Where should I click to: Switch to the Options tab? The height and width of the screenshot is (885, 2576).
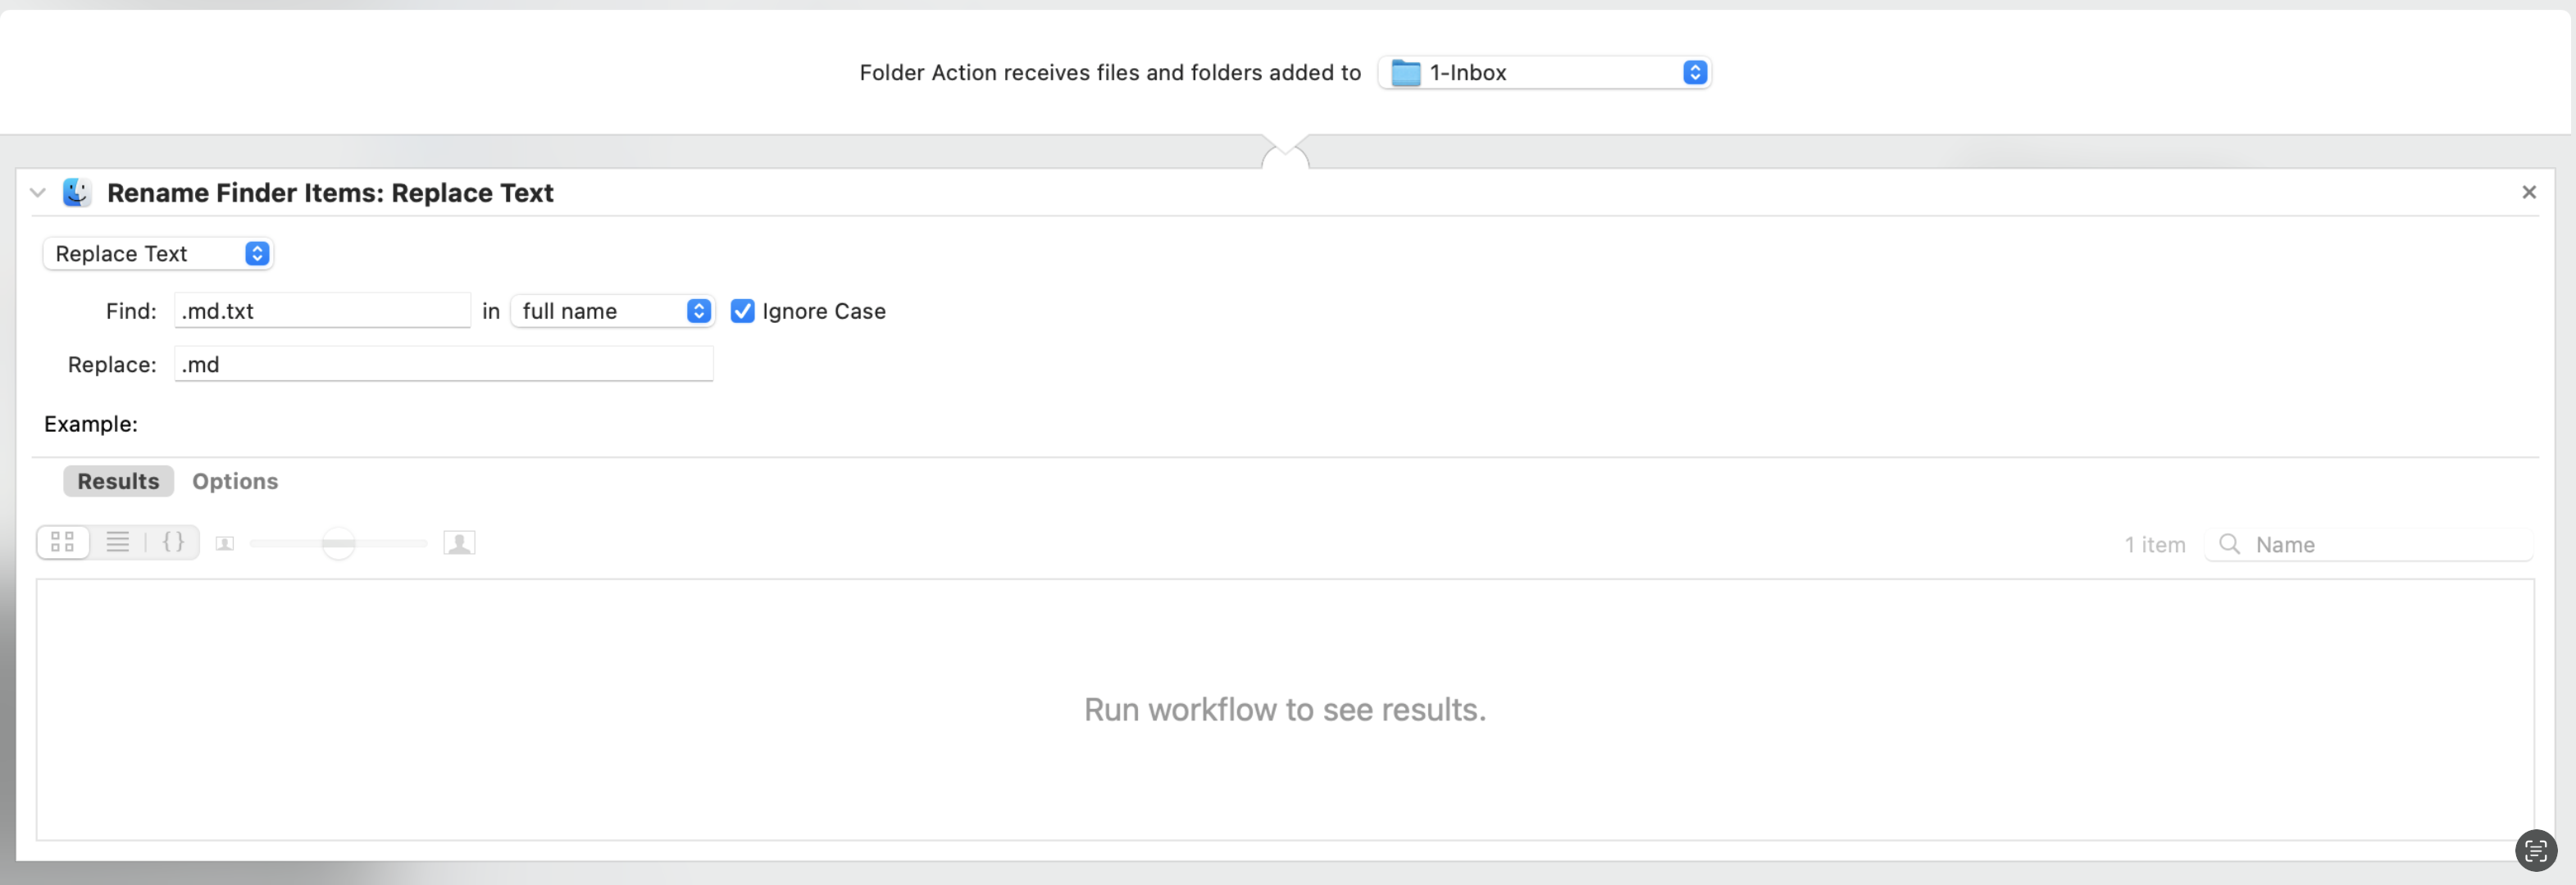click(235, 481)
